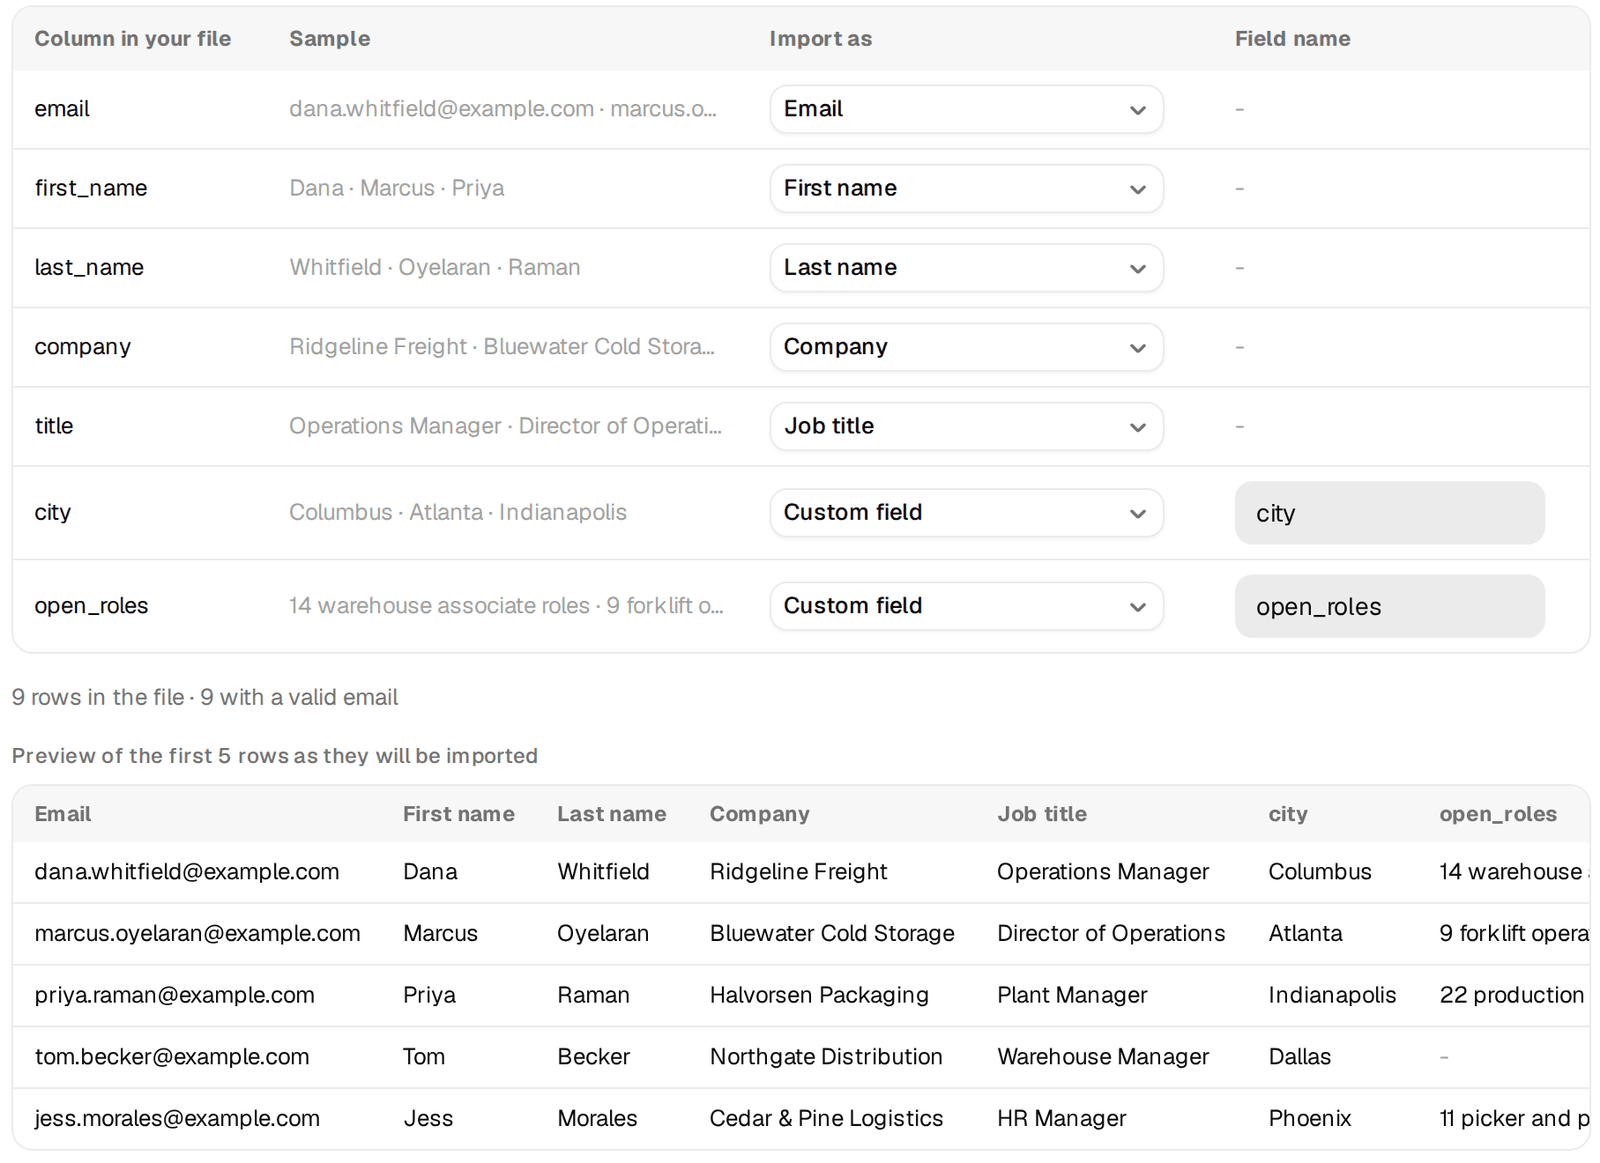The image size is (1600, 1163).
Task: Click the Phoenix city cell
Action: point(1310,1119)
